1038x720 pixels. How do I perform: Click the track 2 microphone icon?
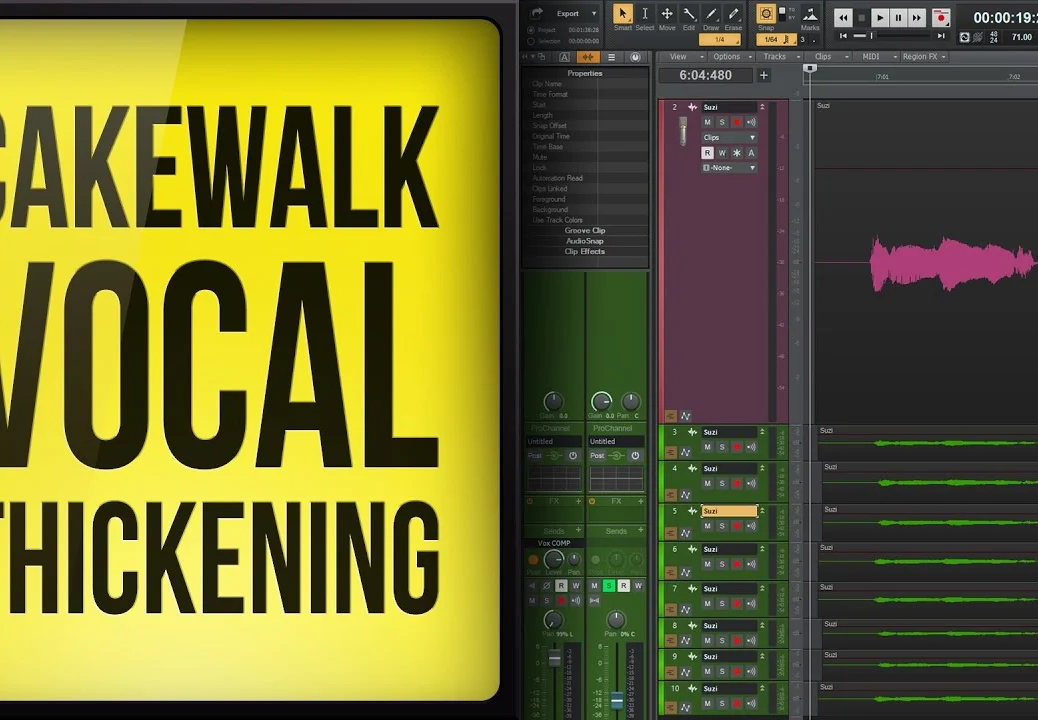tap(683, 131)
